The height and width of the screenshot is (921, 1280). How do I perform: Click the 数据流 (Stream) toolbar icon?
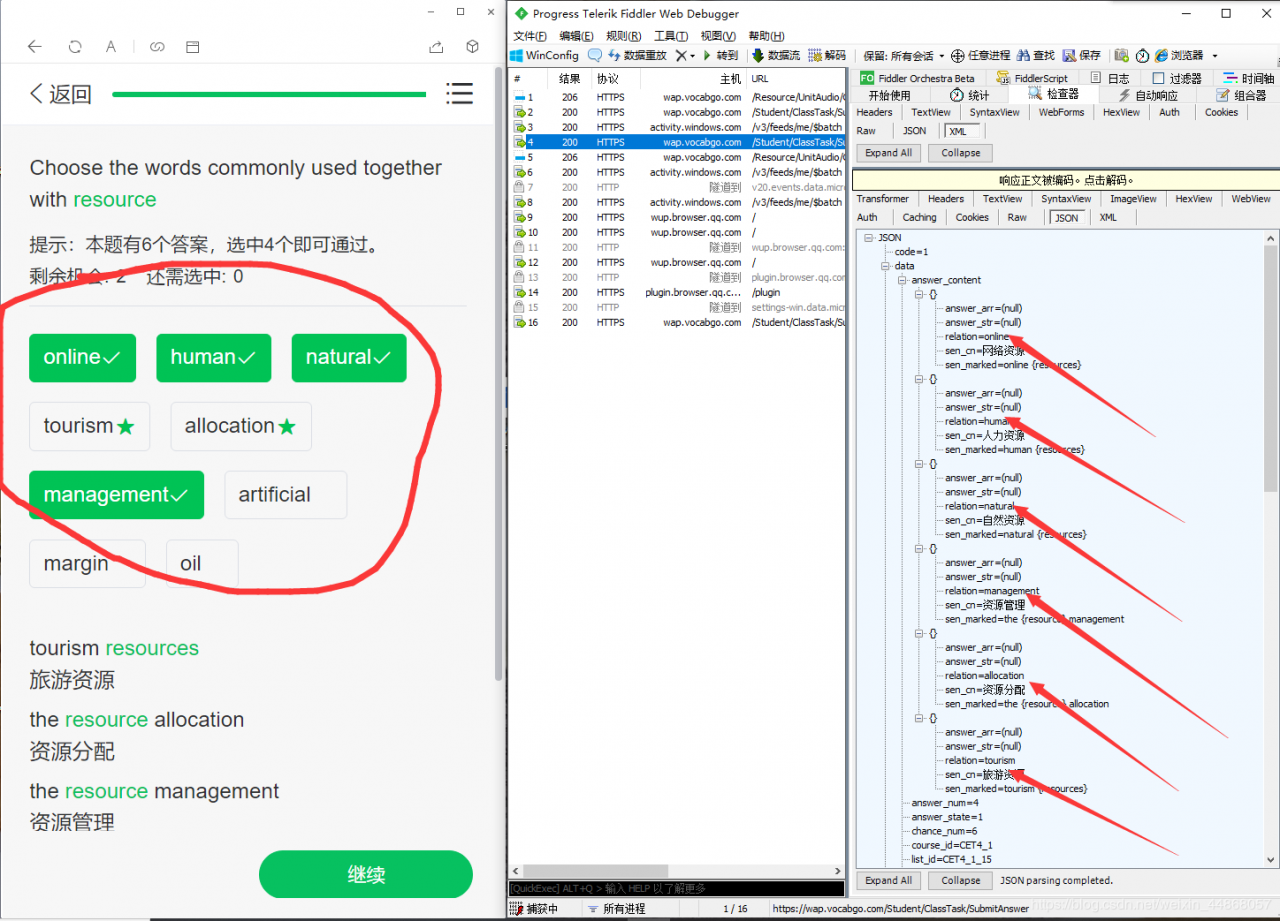[x=775, y=56]
